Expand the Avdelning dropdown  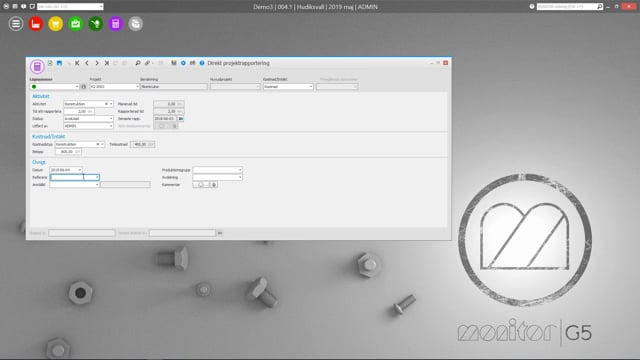tap(240, 177)
